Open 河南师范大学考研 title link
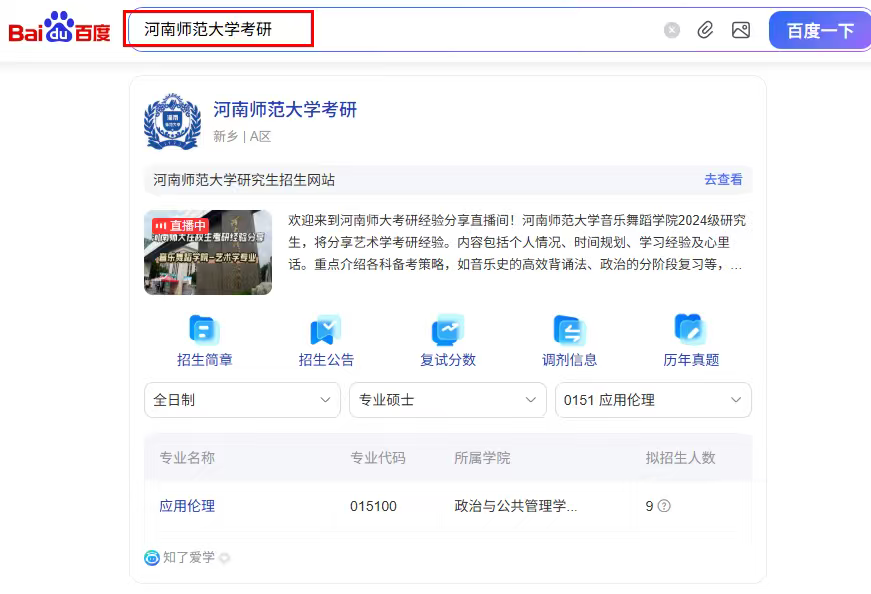The height and width of the screenshot is (594, 871). click(285, 110)
